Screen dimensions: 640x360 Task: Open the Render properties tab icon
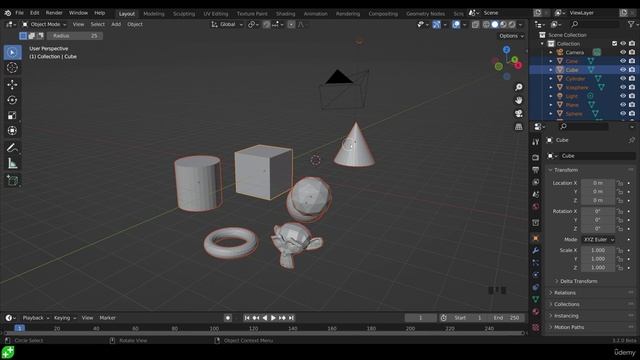point(536,157)
